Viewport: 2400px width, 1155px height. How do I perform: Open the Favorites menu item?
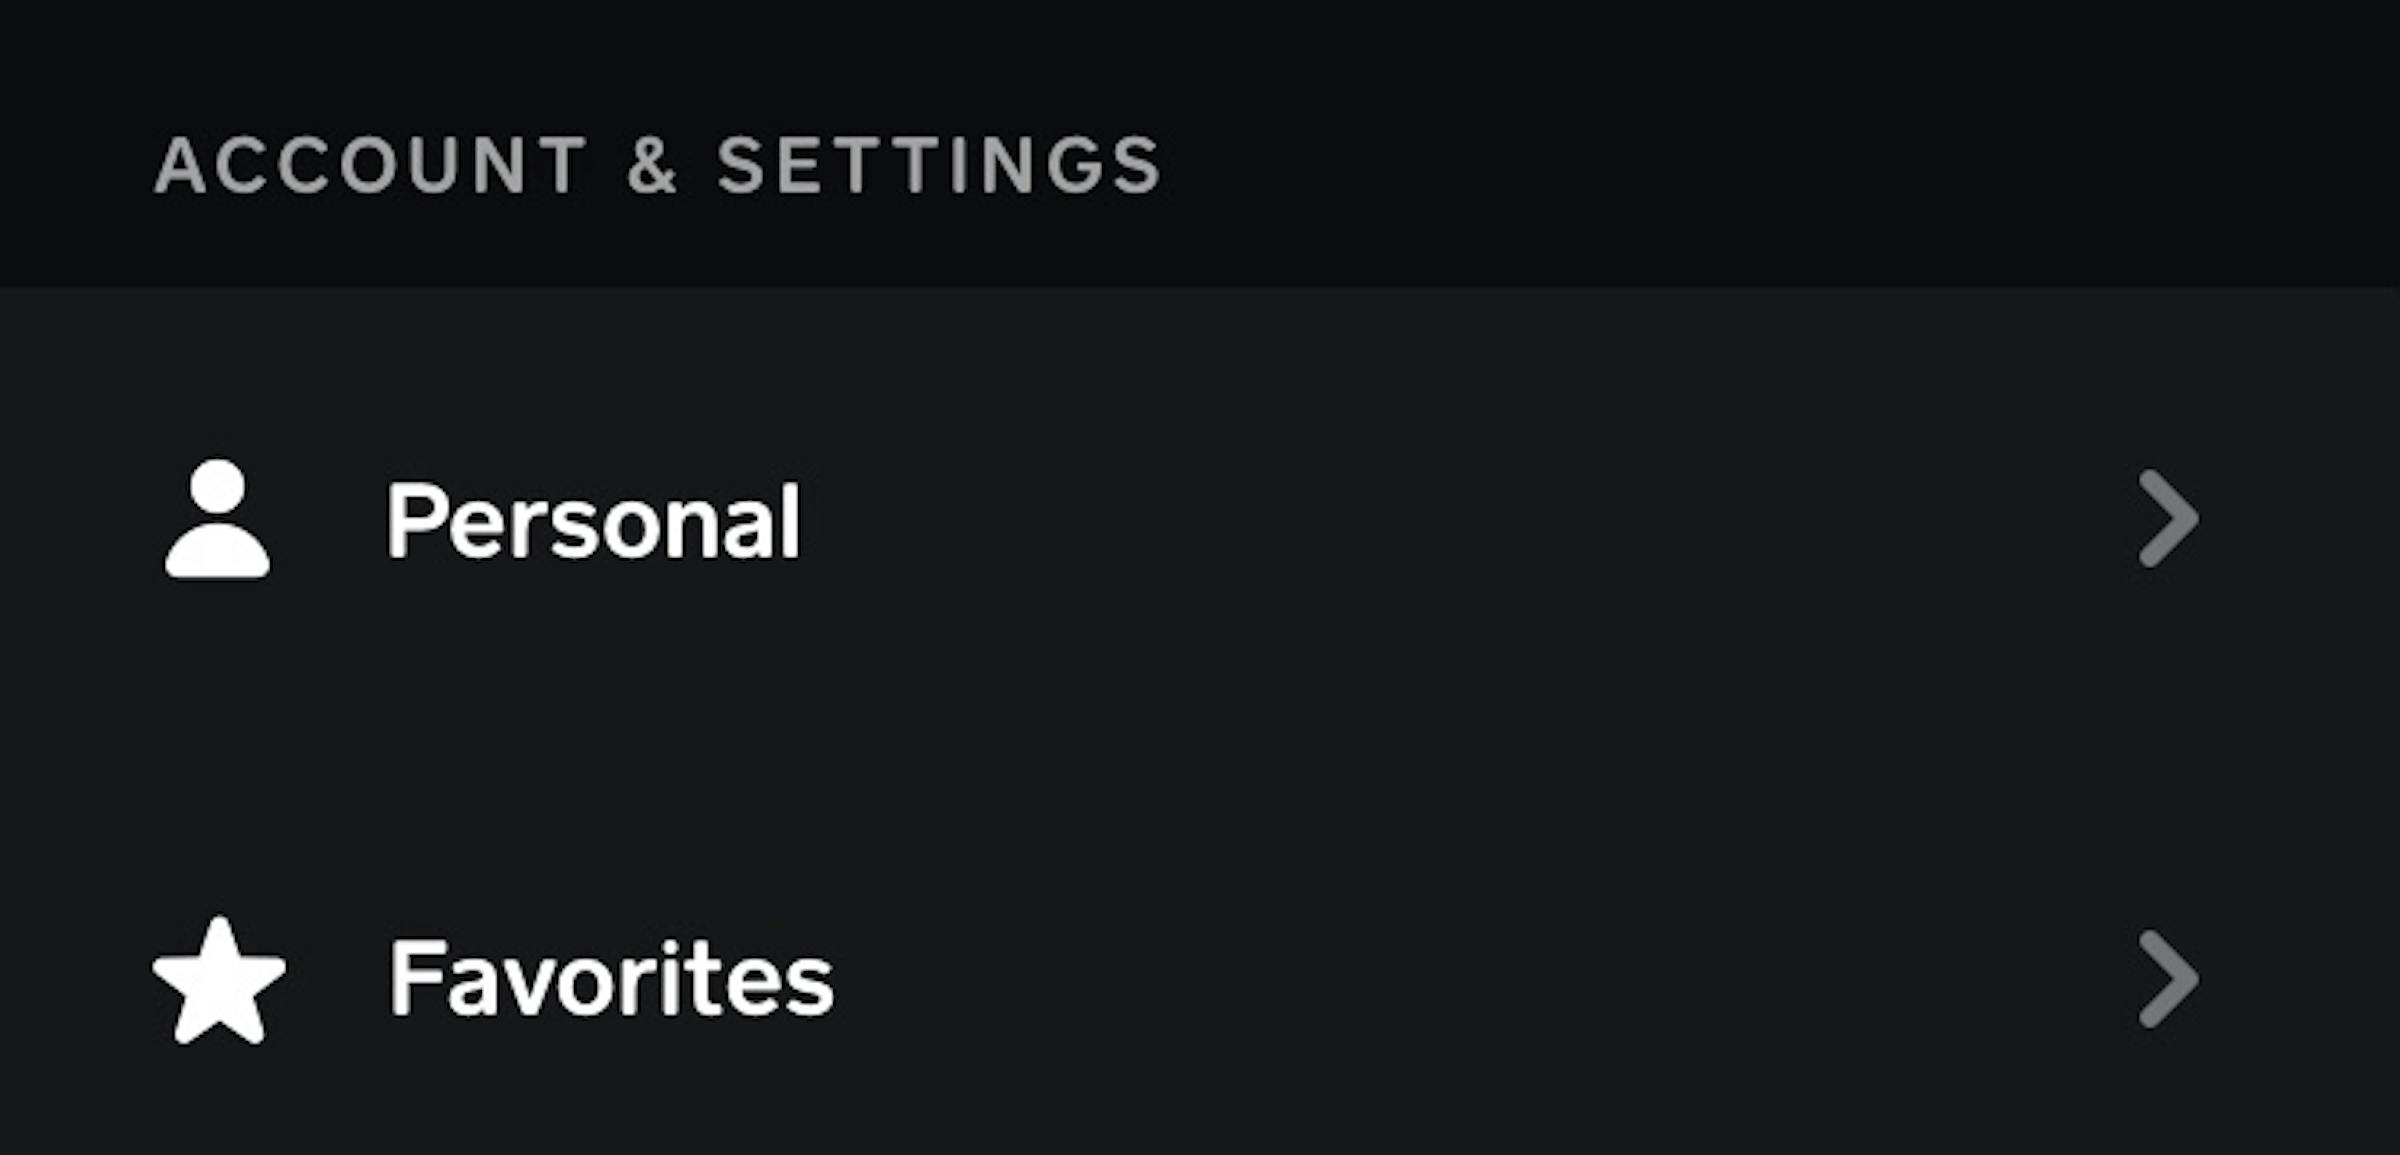(610, 980)
